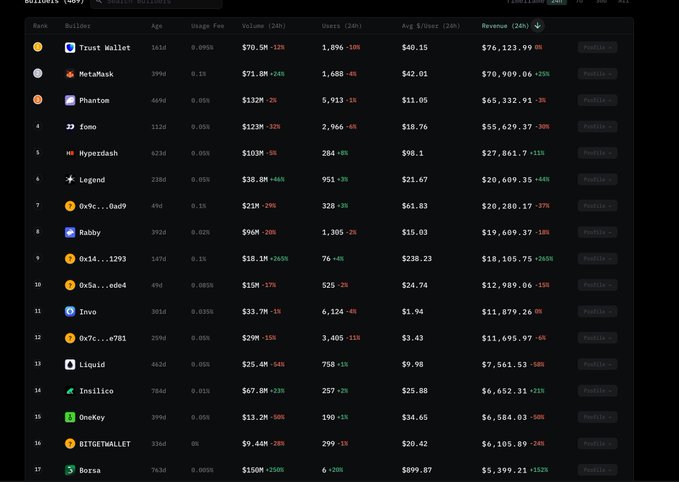Click revenue value '$76,123.99'
This screenshot has height=482, width=679.
coord(507,48)
